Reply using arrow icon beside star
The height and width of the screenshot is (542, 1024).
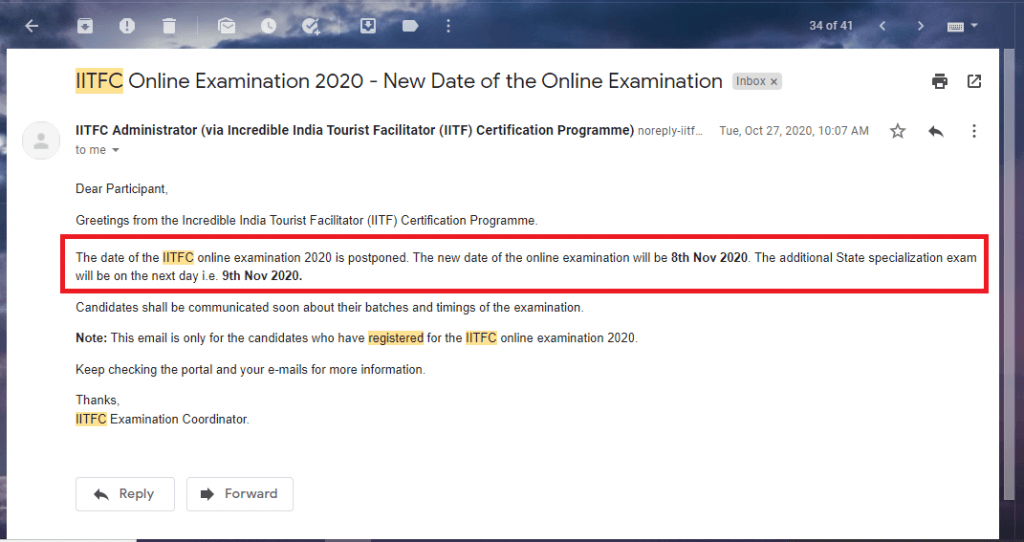[x=936, y=131]
